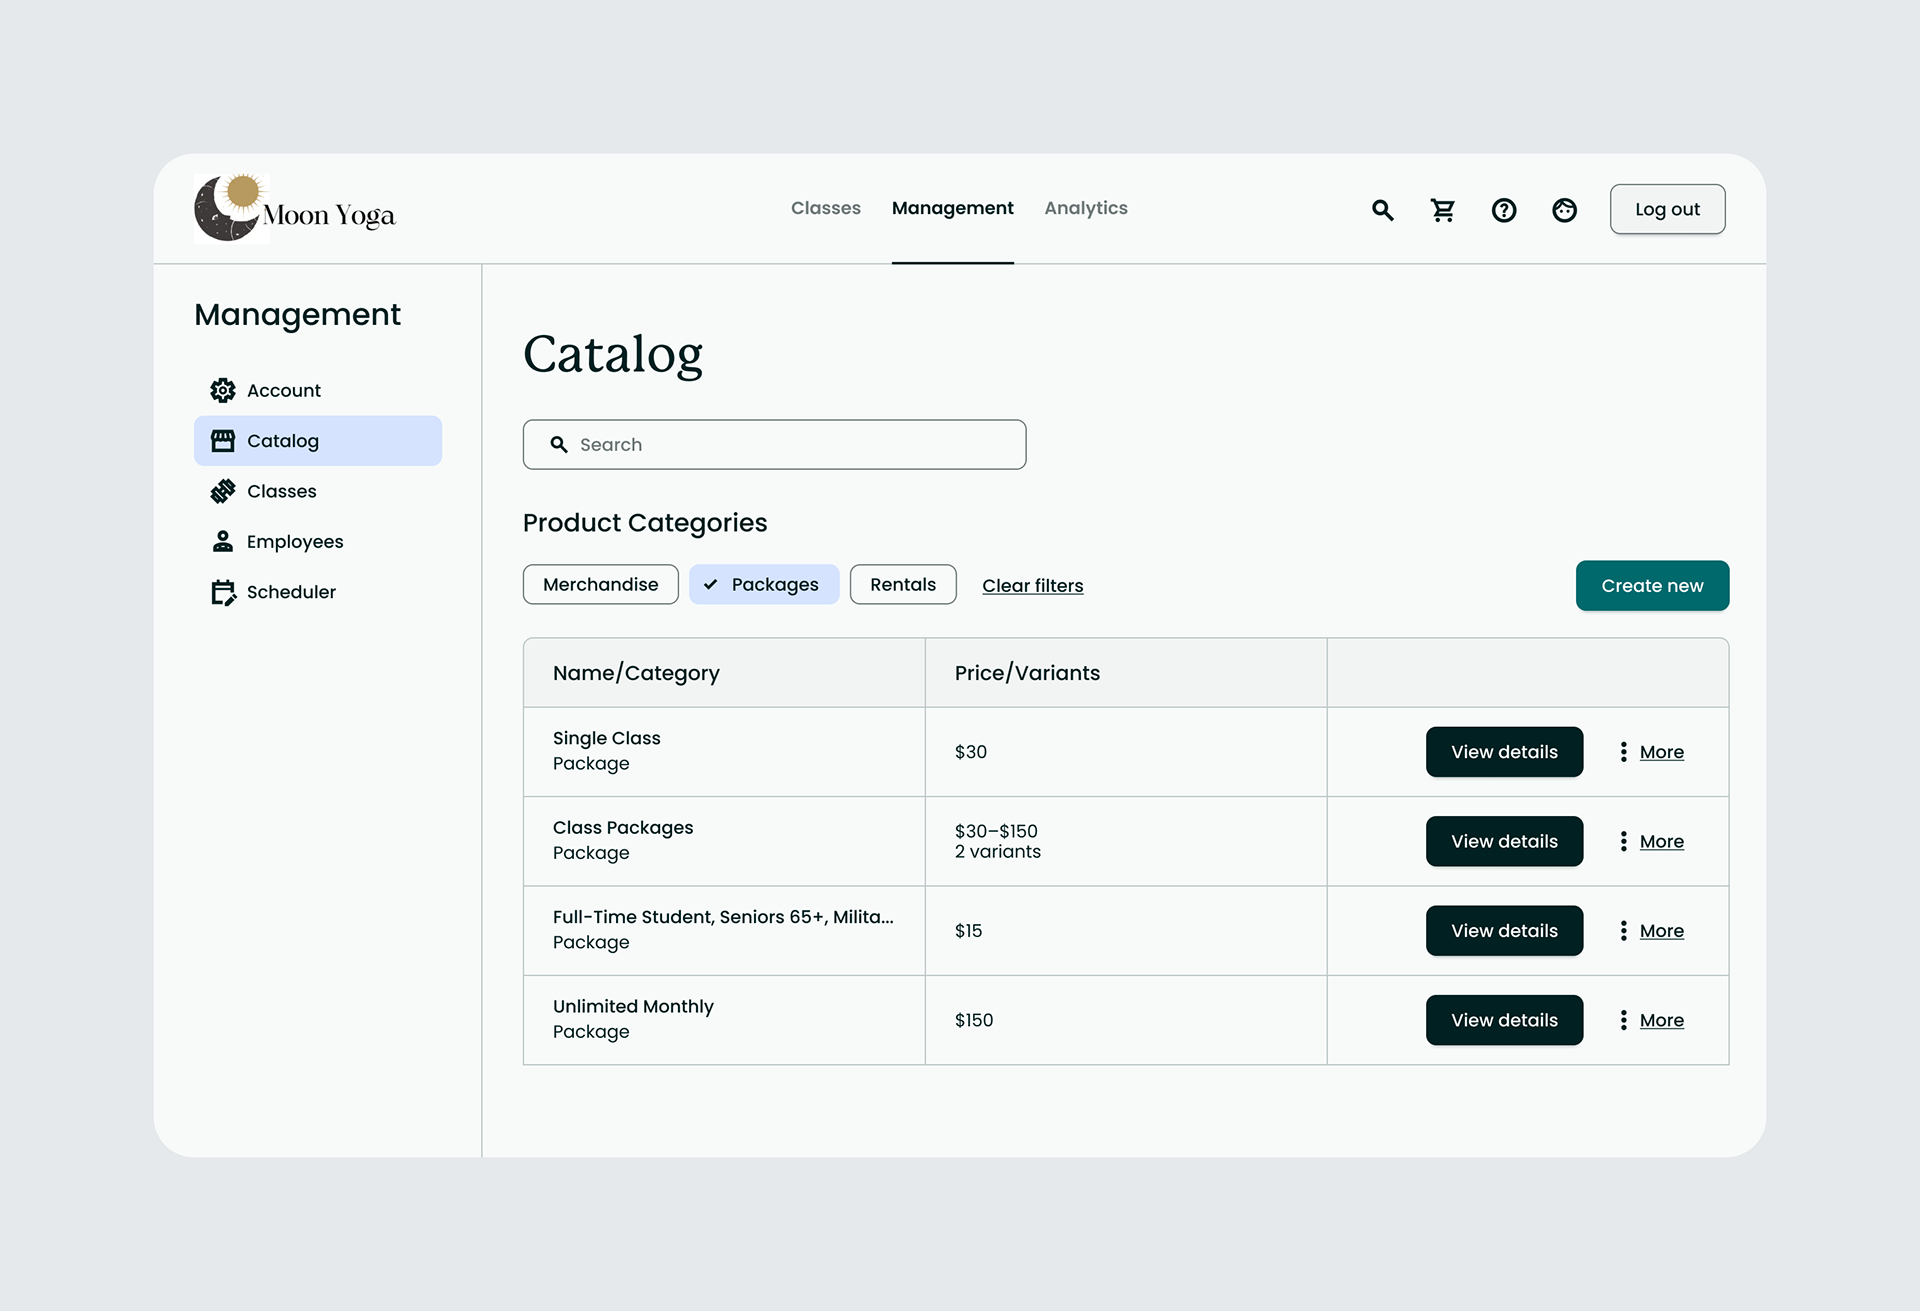
Task: Enable the Rentals category filter
Action: [x=902, y=585]
